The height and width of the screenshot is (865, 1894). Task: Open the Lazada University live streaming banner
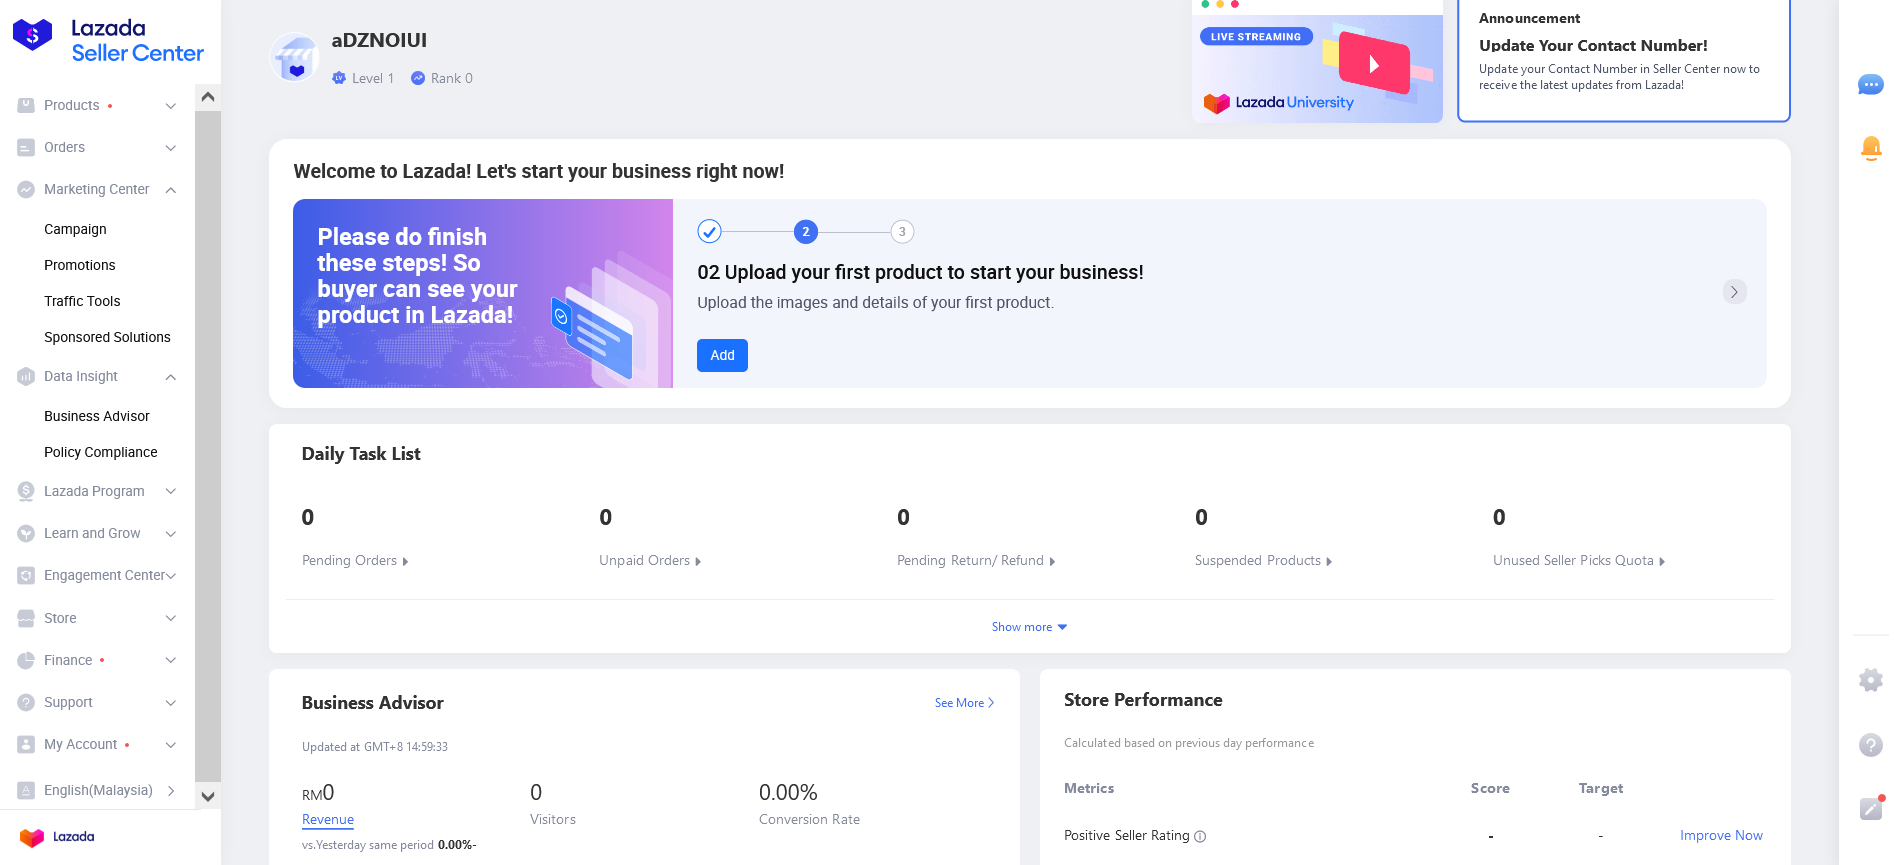click(1317, 62)
